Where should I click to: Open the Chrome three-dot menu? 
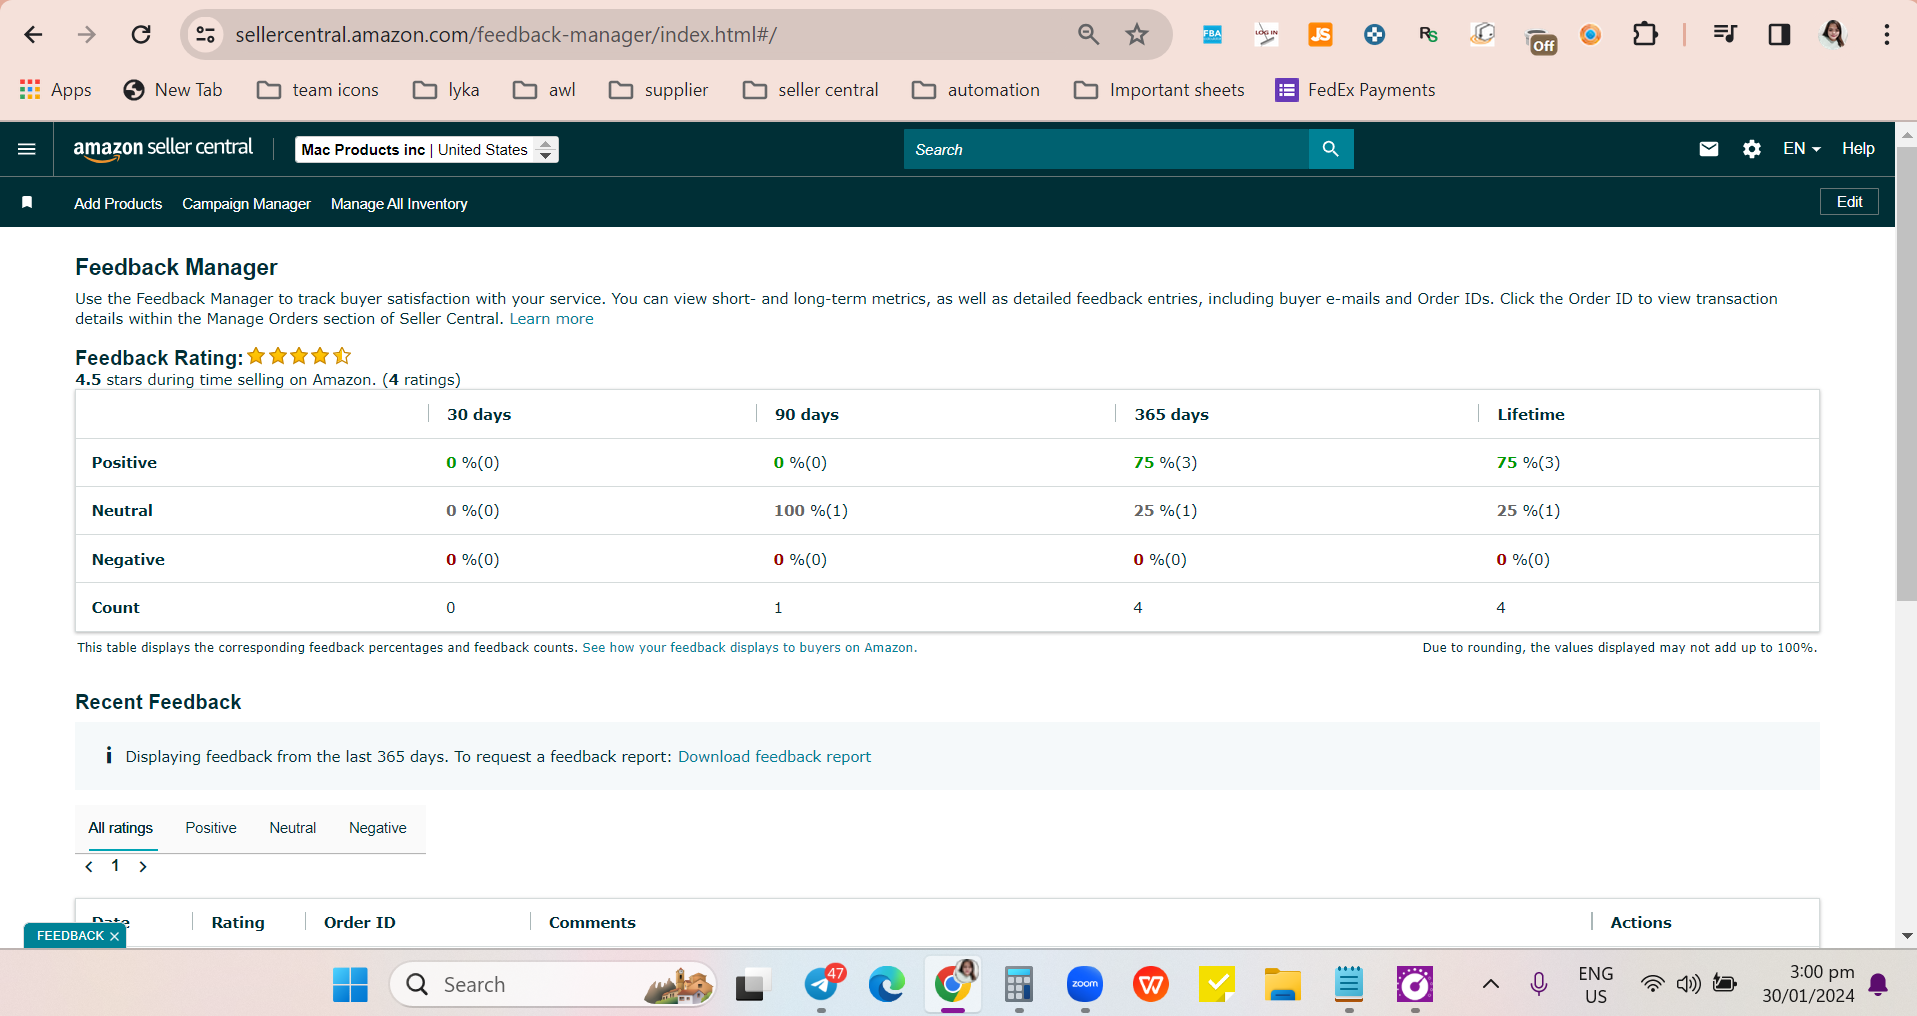(x=1887, y=35)
